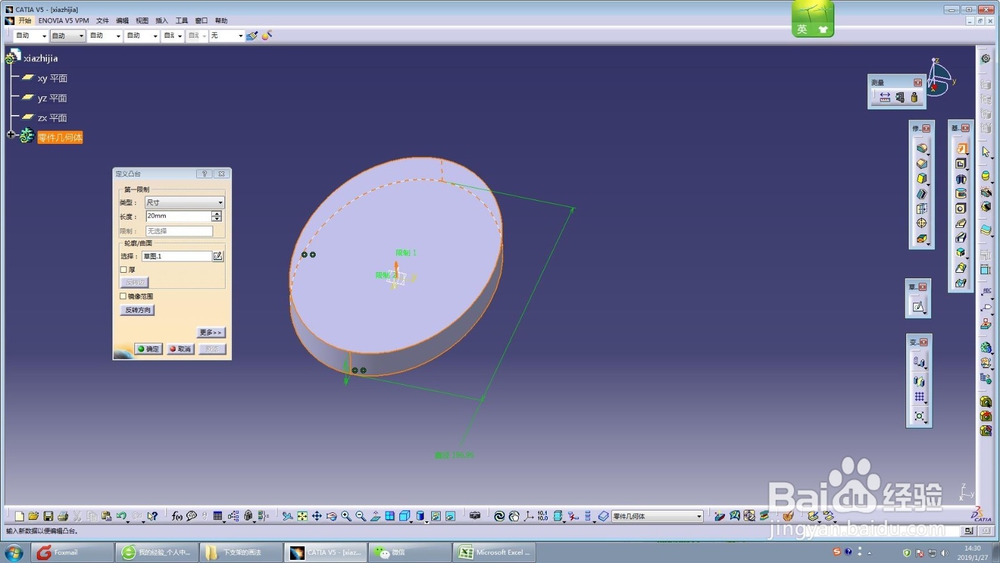Click the New document icon in bottom toolbar
Image resolution: width=1000 pixels, height=563 pixels.
[19, 516]
